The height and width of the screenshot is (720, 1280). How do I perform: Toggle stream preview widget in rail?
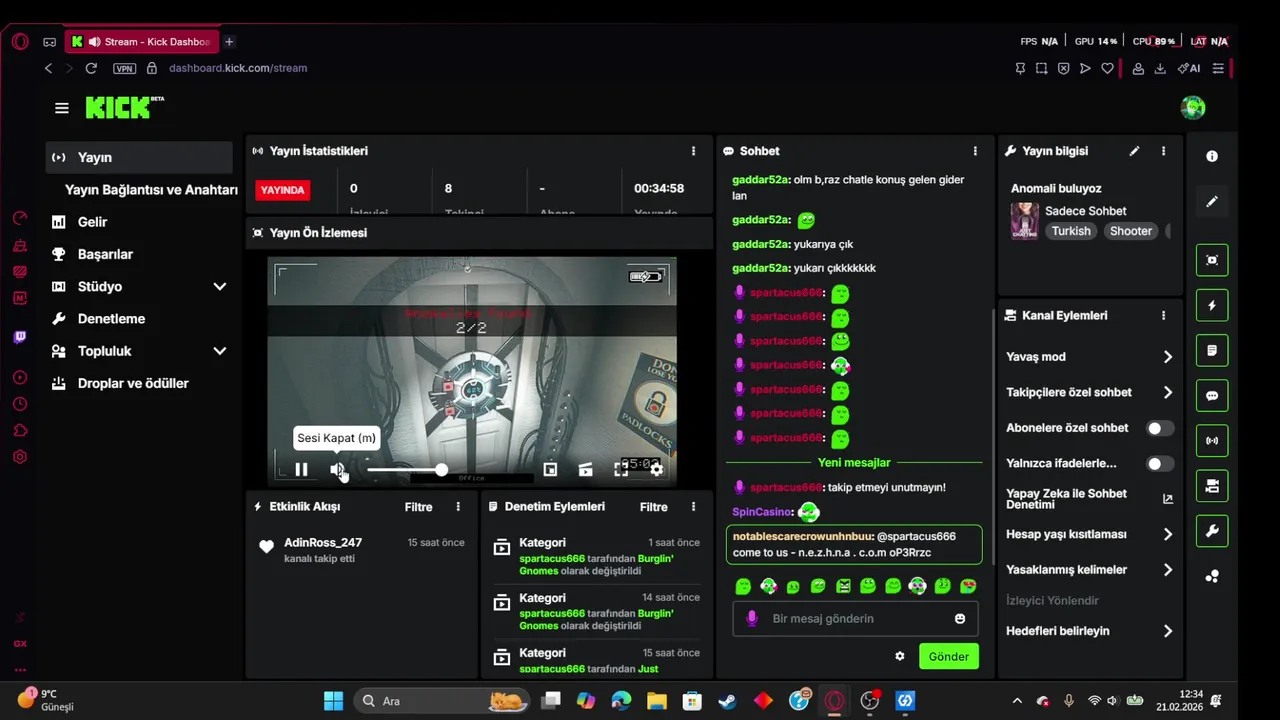pos(1212,260)
